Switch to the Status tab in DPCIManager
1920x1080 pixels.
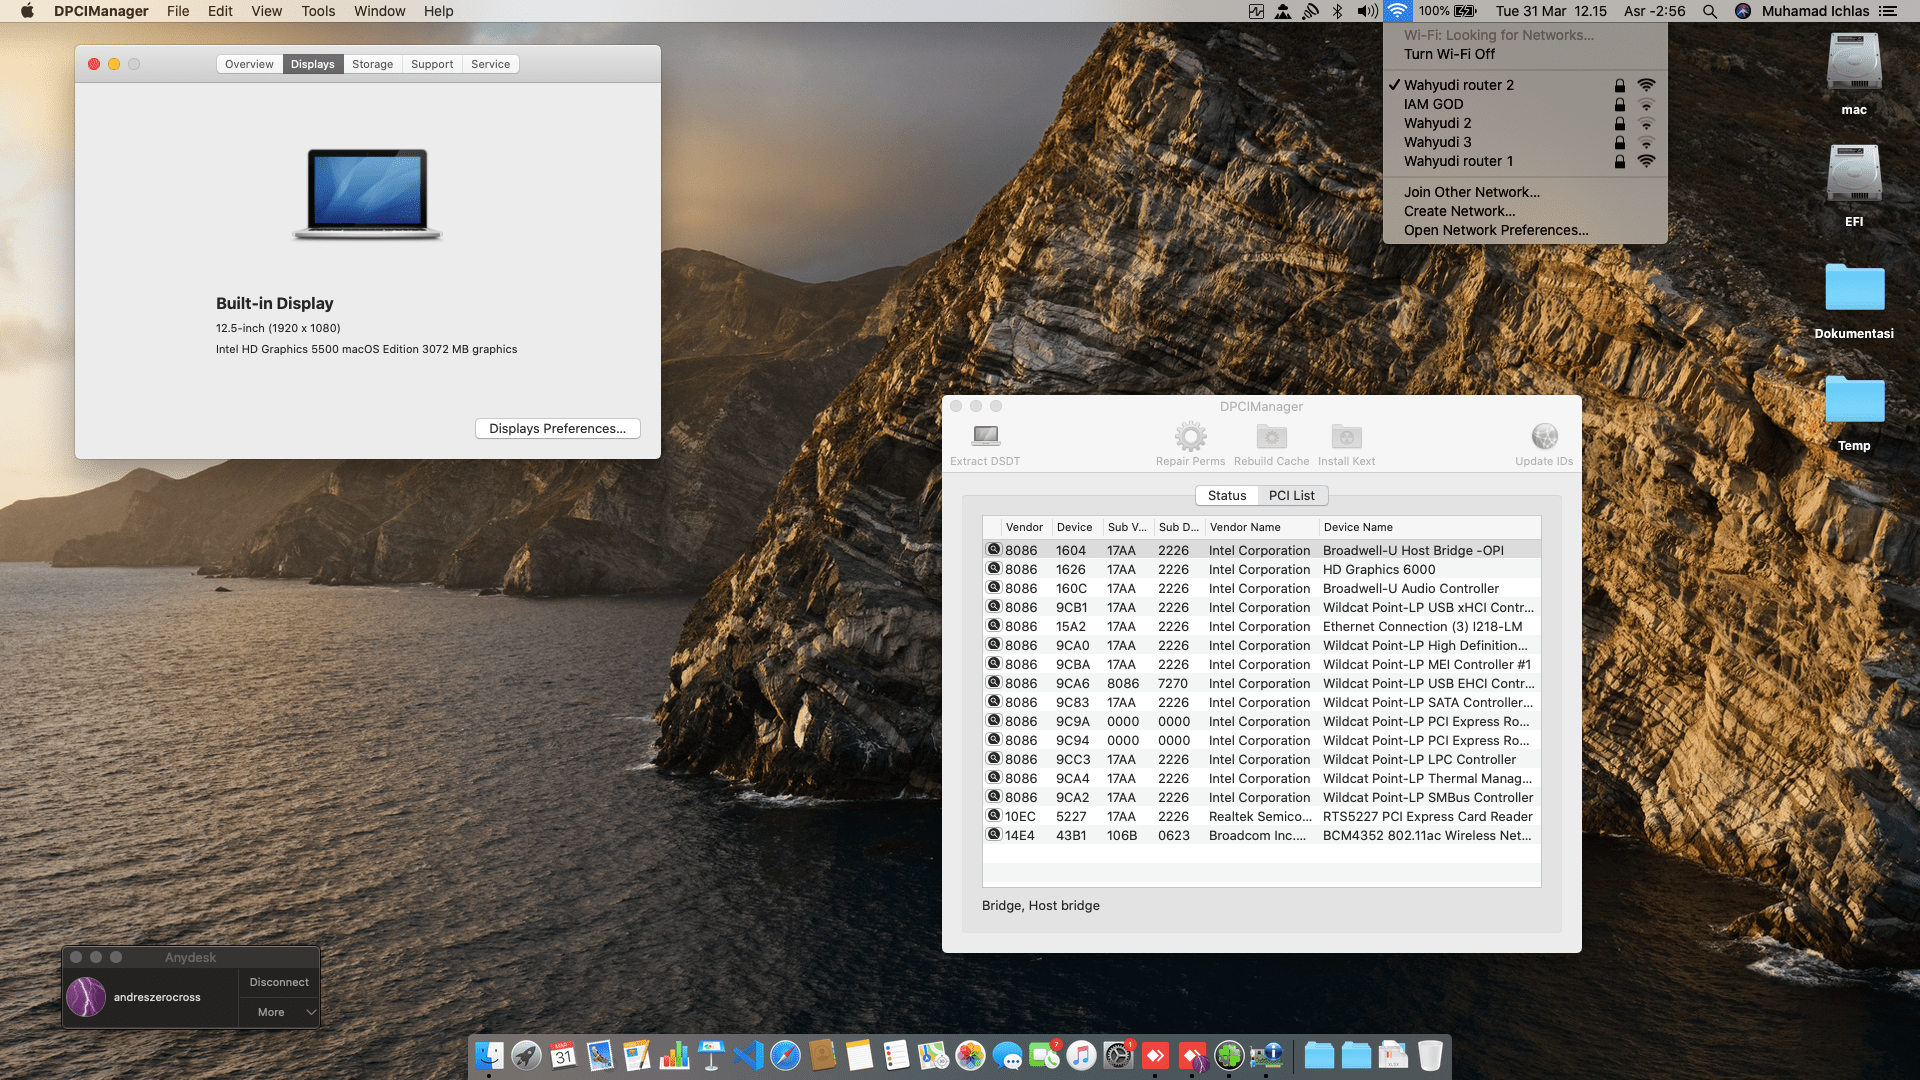pos(1226,495)
